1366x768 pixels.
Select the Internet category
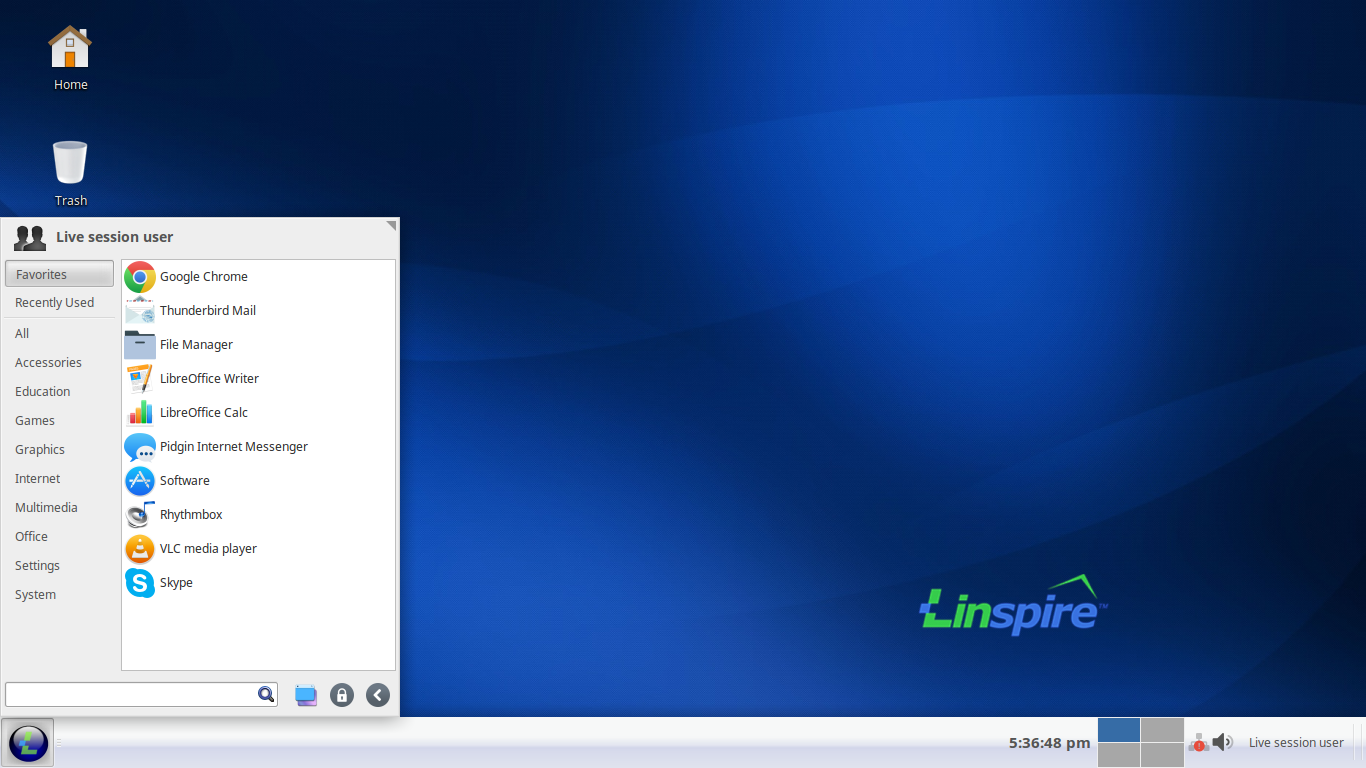pyautogui.click(x=59, y=479)
